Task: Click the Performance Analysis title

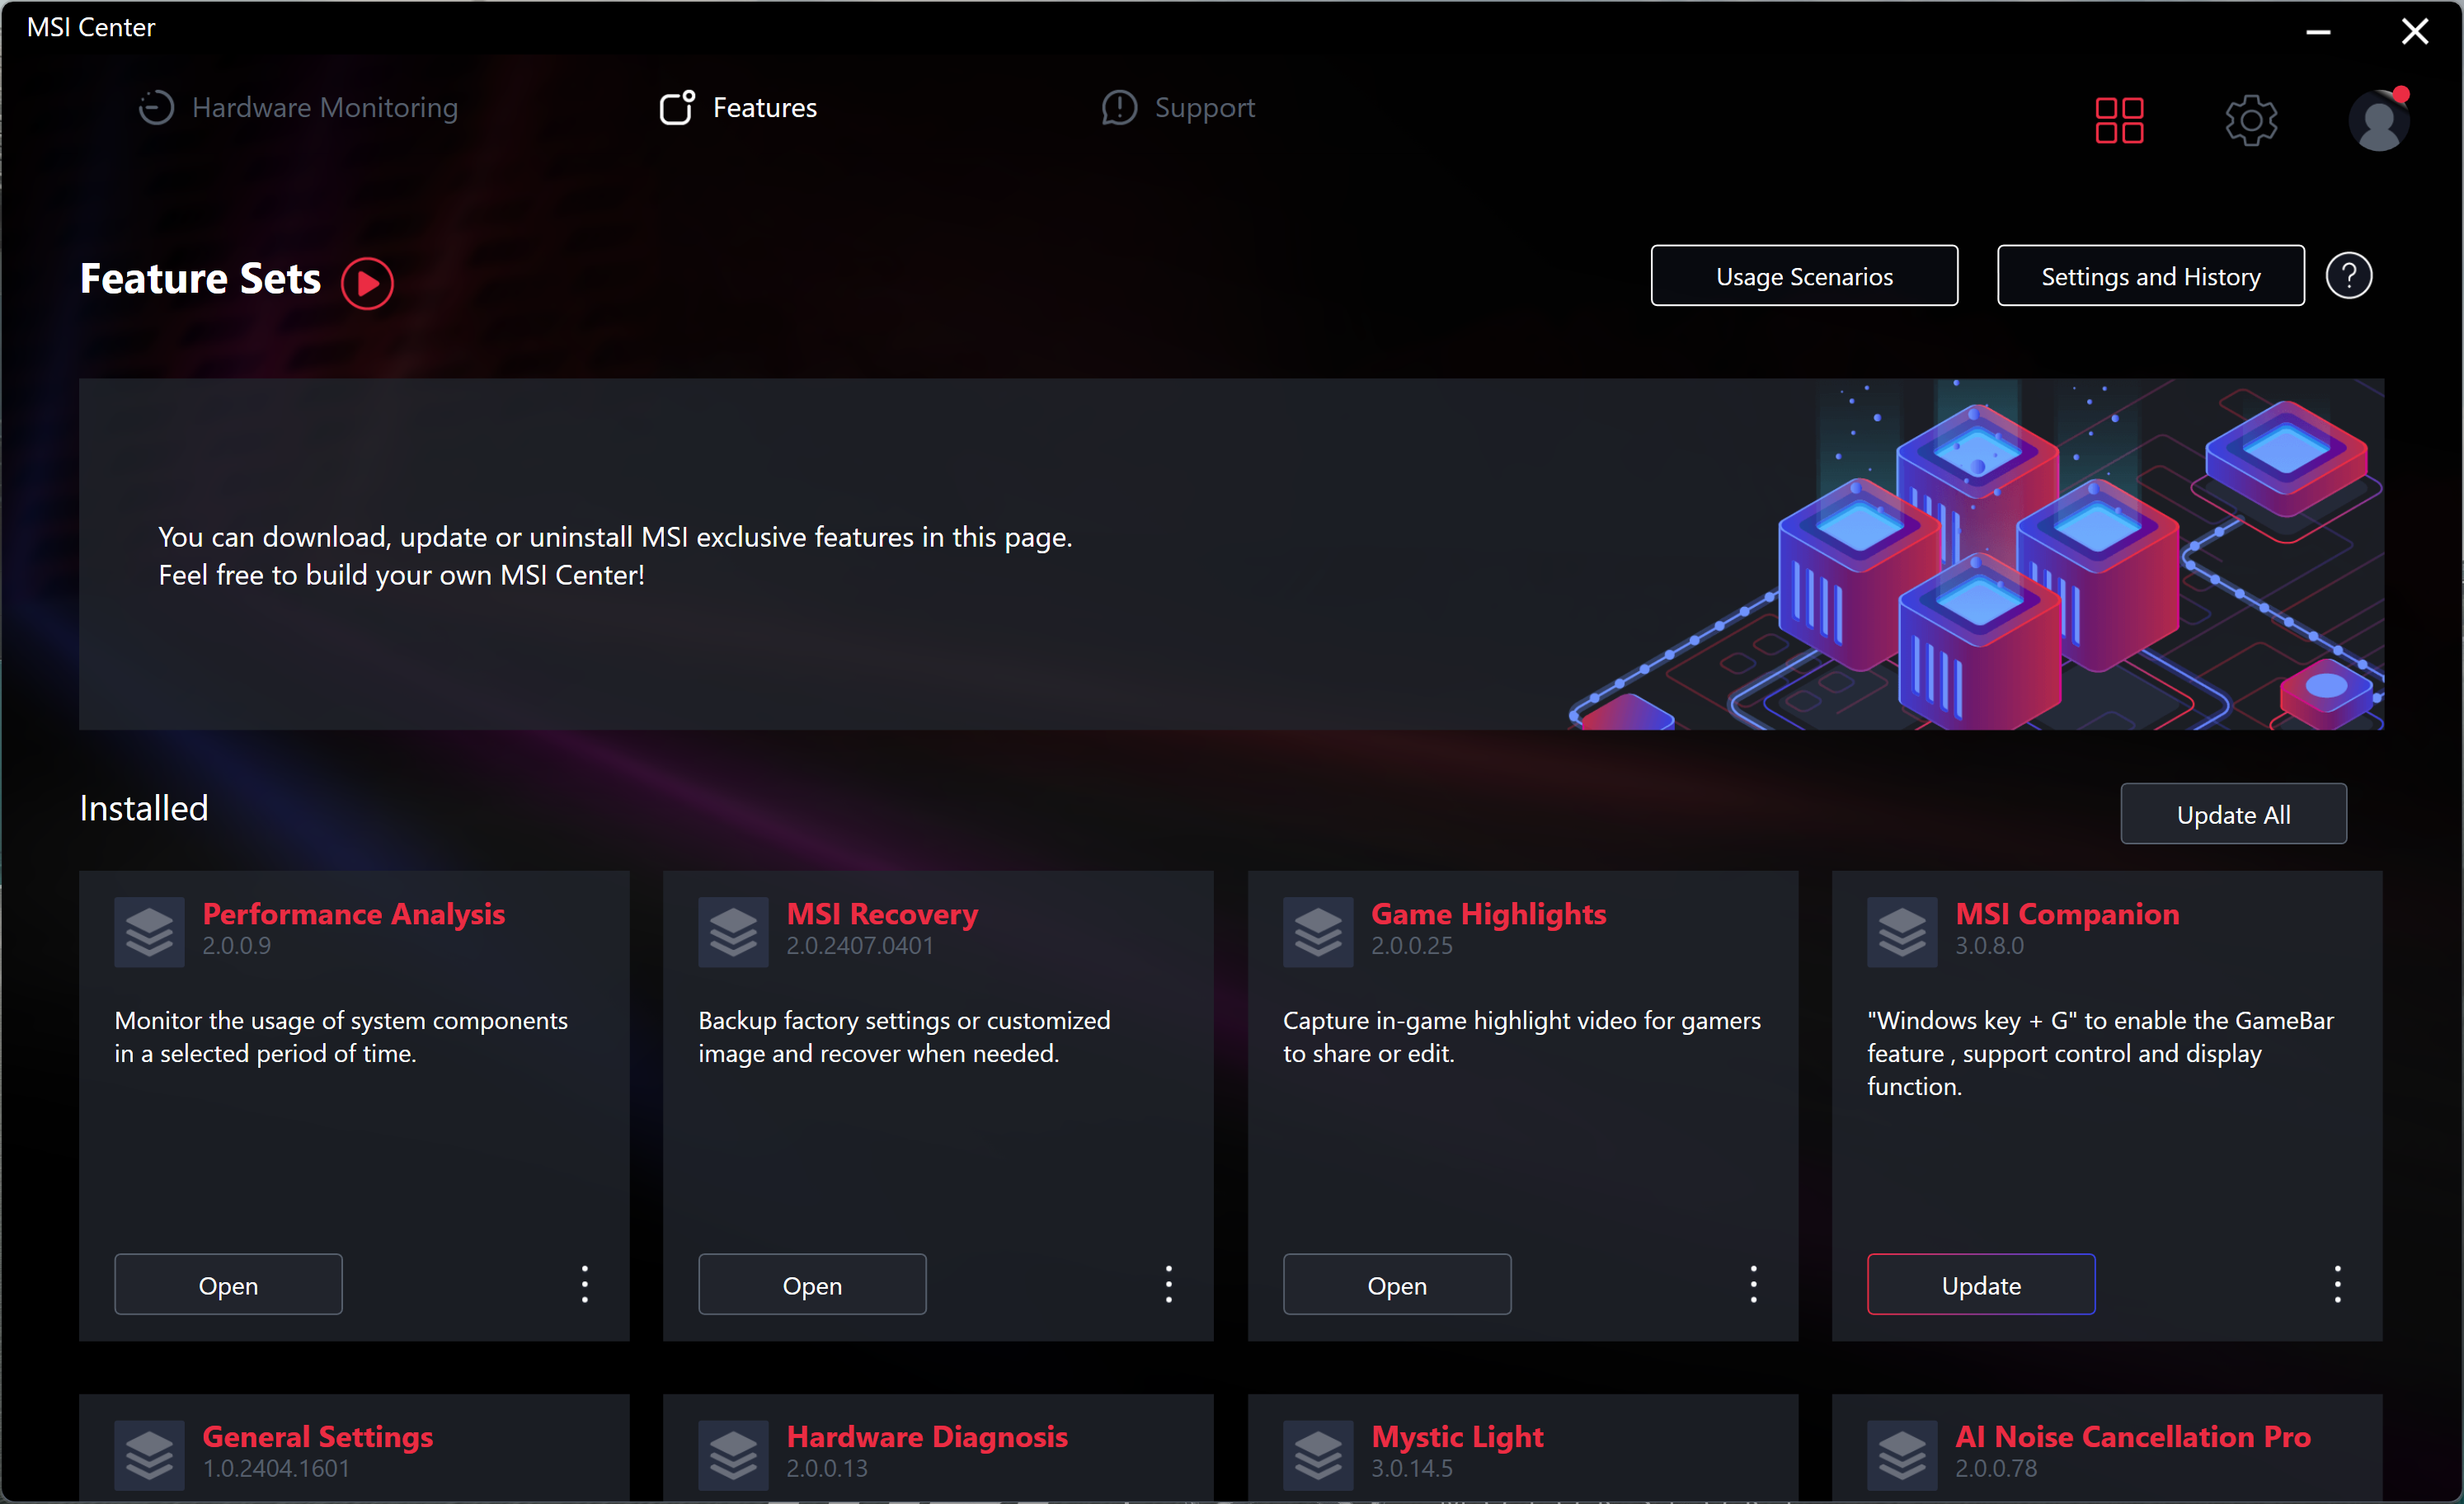Action: 353,914
